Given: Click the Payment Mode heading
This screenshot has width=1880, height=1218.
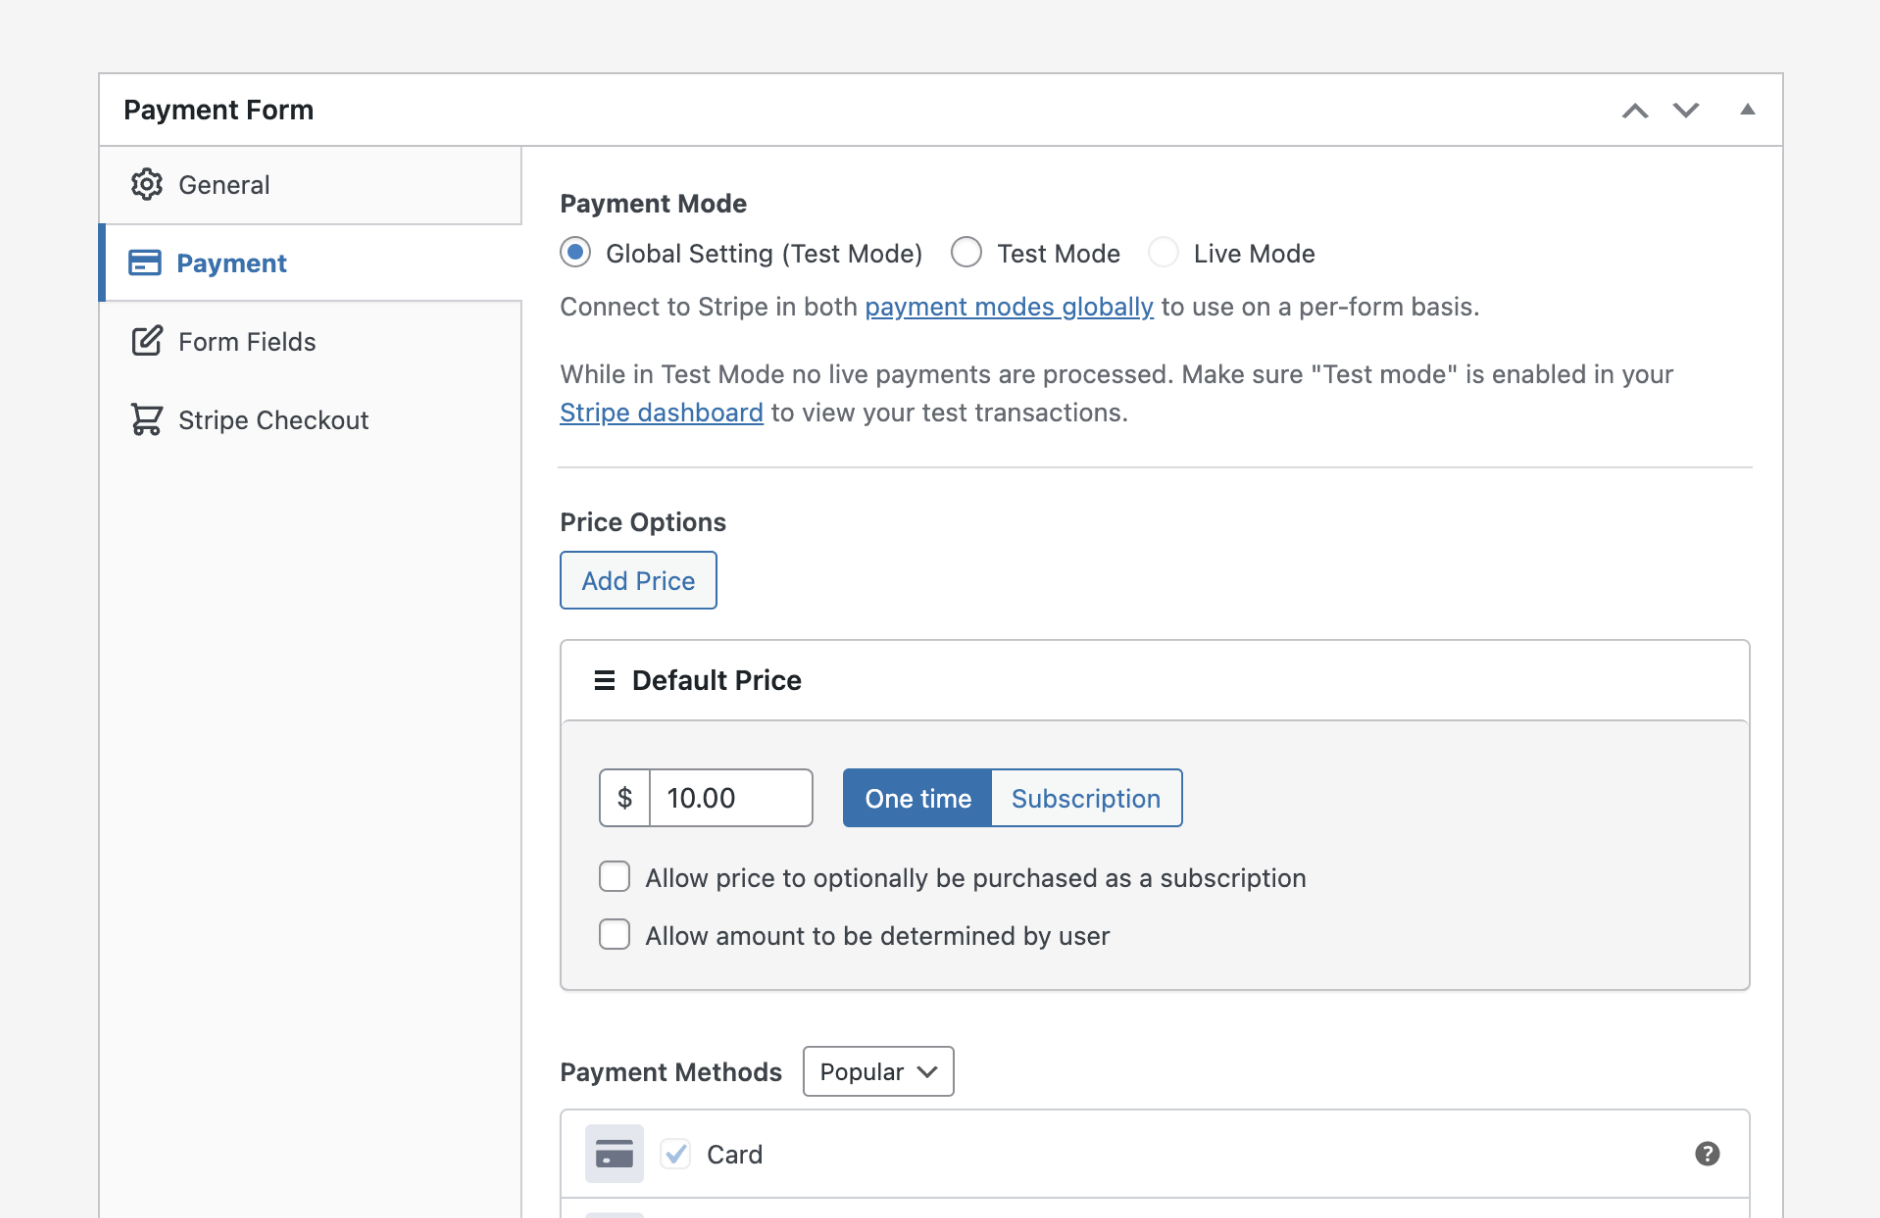Looking at the screenshot, I should [653, 203].
